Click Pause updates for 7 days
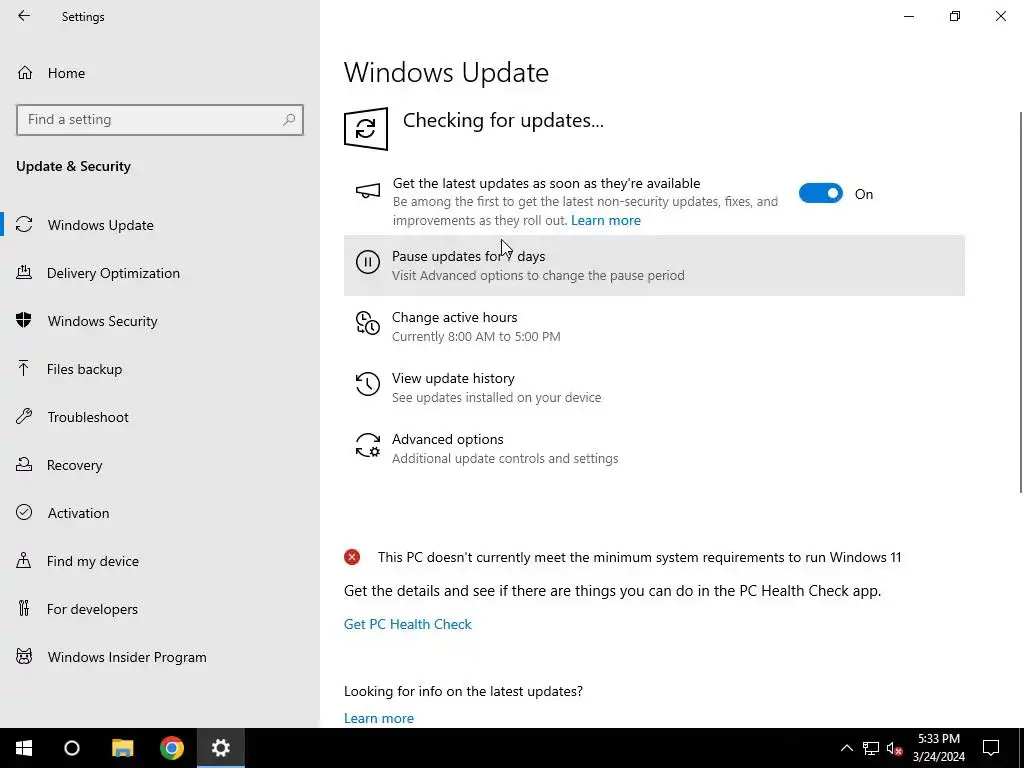This screenshot has width=1024, height=768. [x=654, y=265]
